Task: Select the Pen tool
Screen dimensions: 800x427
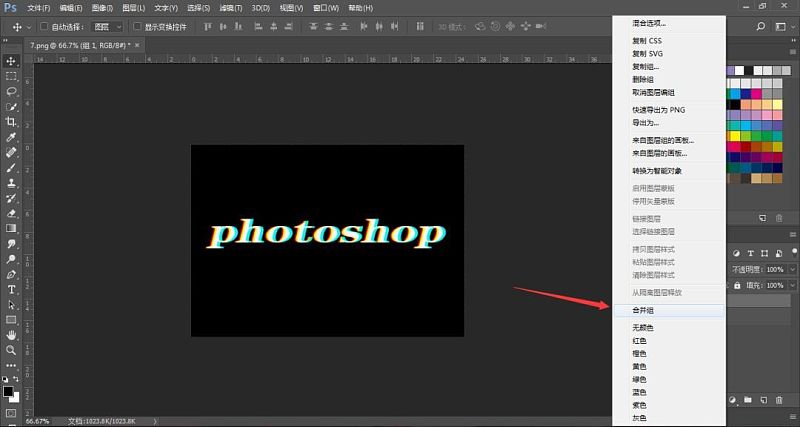Action: 11,274
